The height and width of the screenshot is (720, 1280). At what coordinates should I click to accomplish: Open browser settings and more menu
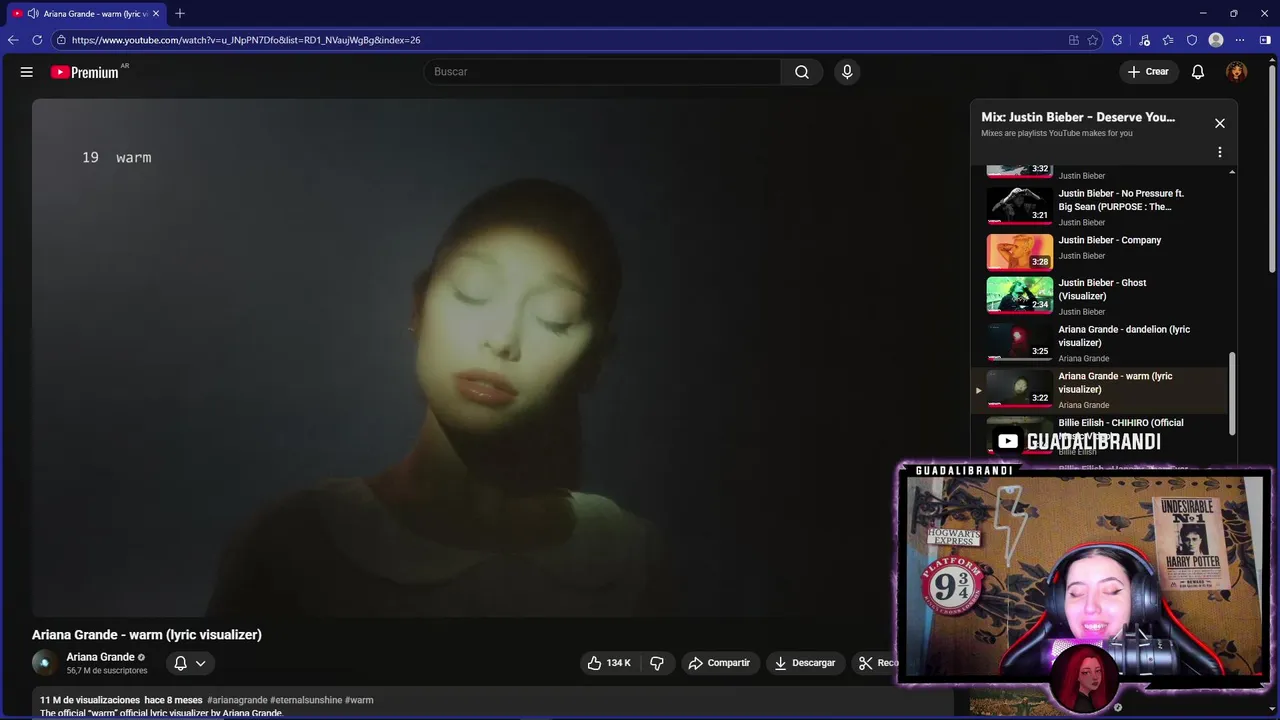[x=1240, y=40]
